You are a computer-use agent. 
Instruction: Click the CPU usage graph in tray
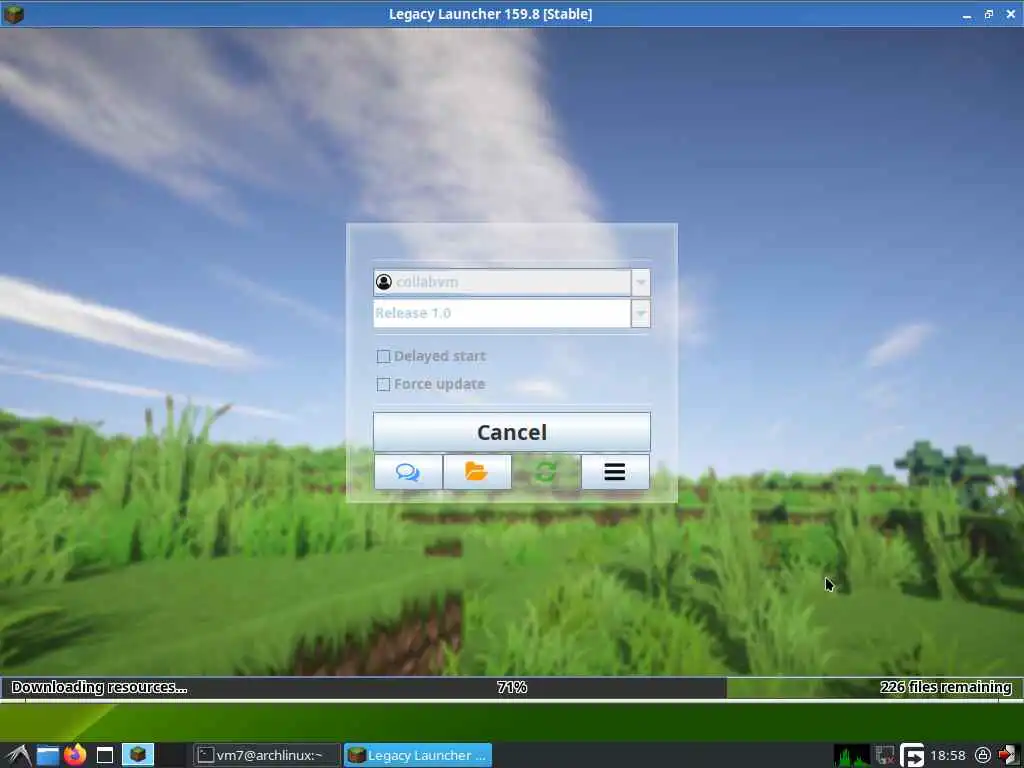(x=852, y=756)
